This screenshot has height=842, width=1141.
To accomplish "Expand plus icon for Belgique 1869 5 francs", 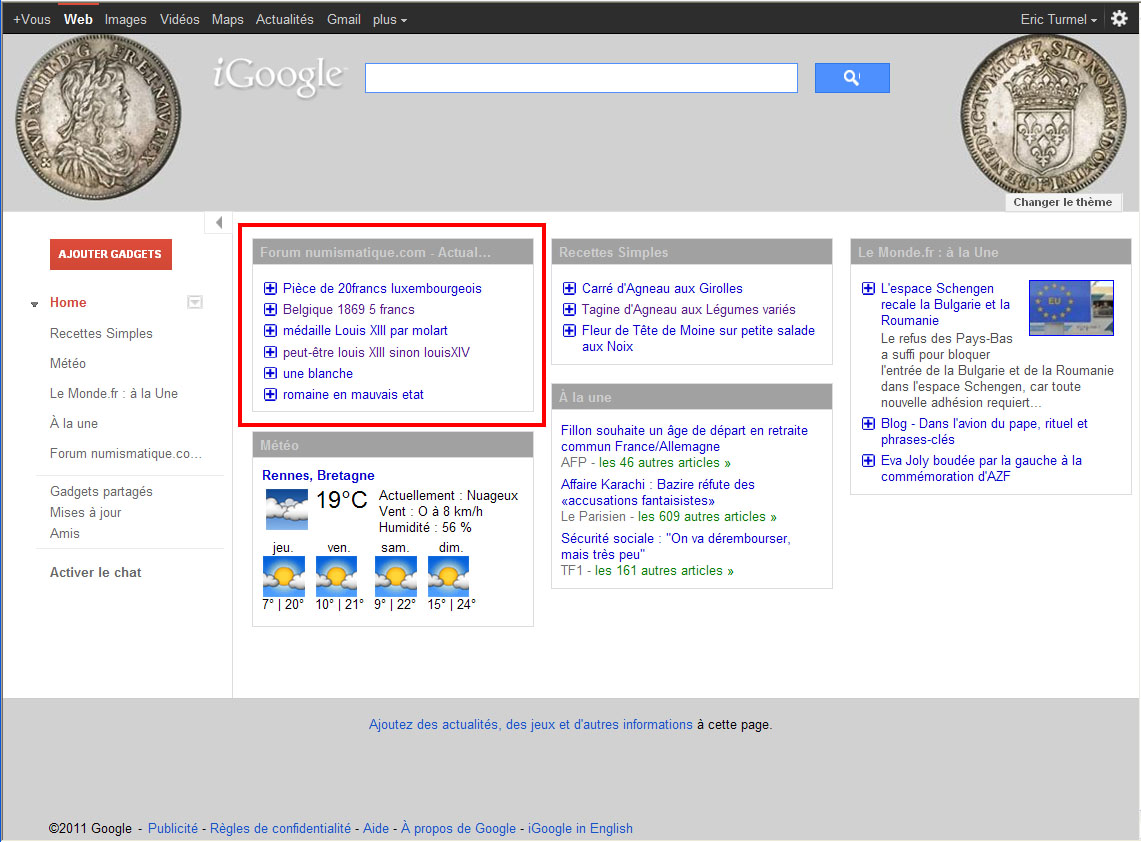I will click(270, 309).
